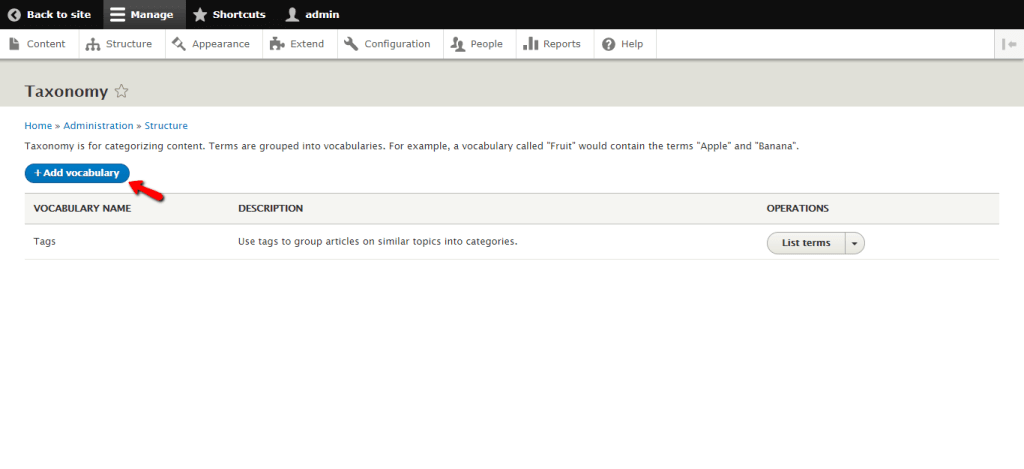Click the Extend puzzle piece icon
Viewport: 1024px width, 469px height.
pyautogui.click(x=277, y=44)
